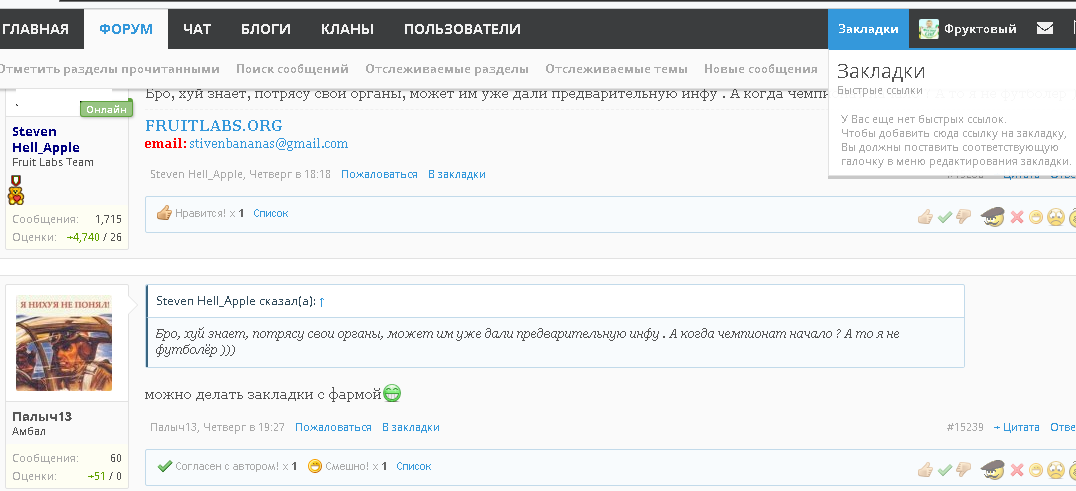This screenshot has width=1076, height=491.
Task: Follow the FRUITLABS.ORG signature link
Action: coord(213,125)
